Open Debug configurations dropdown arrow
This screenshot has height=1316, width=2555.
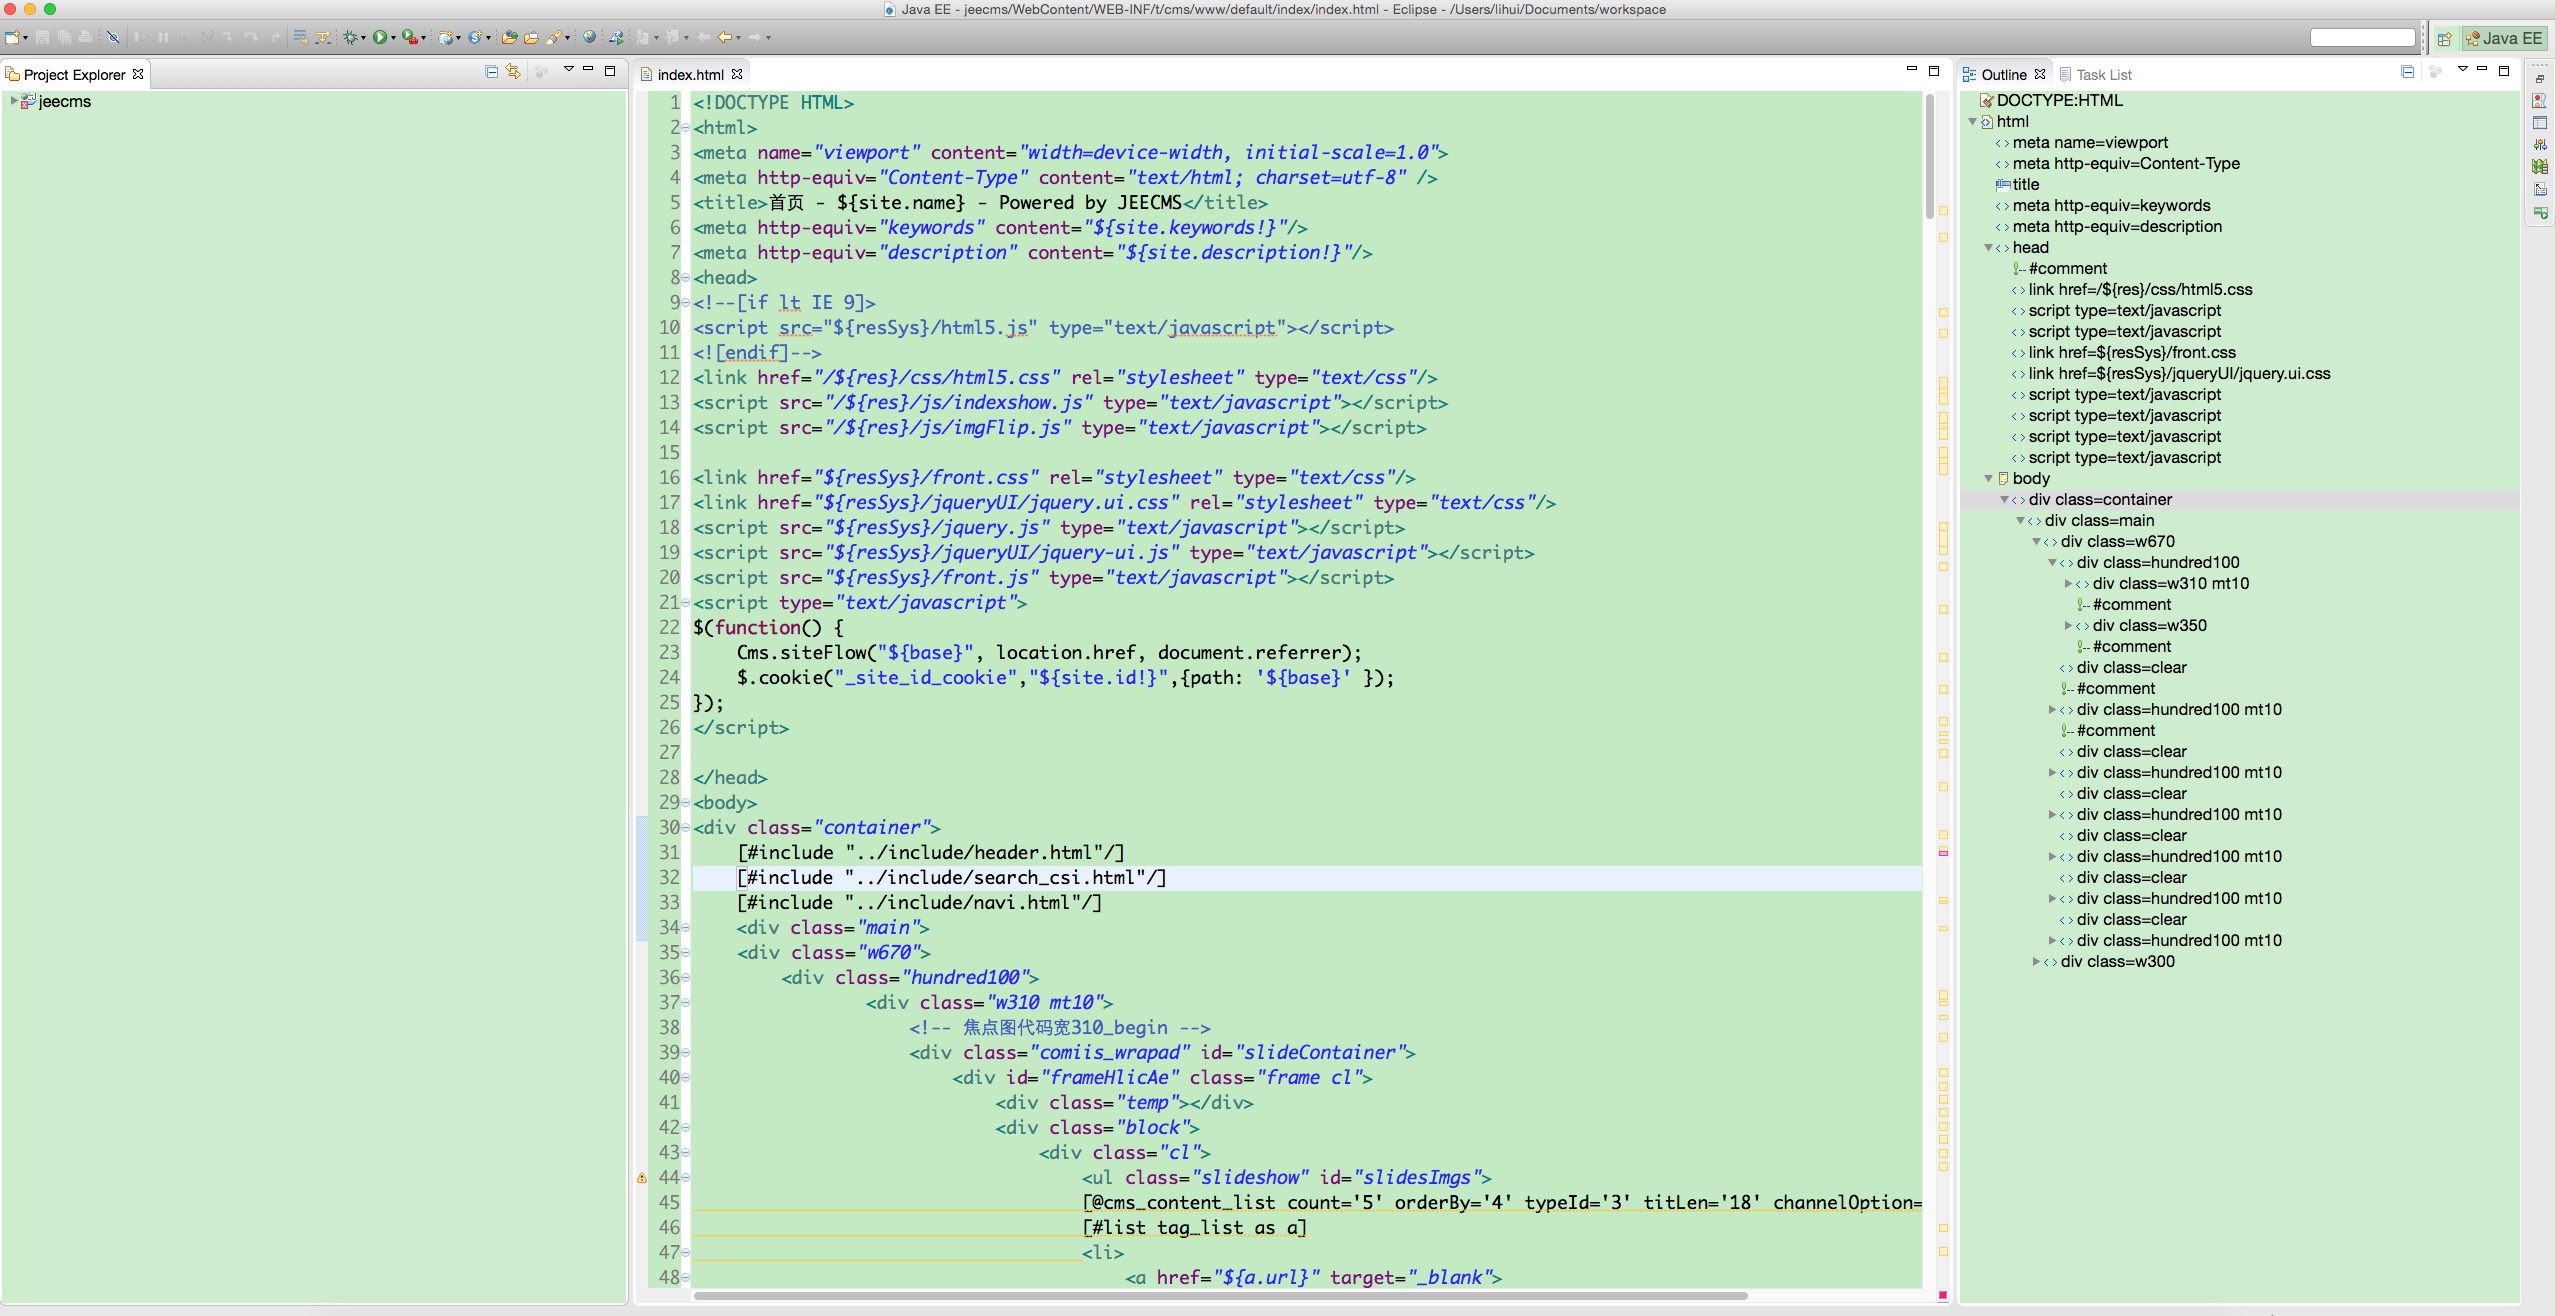(363, 39)
